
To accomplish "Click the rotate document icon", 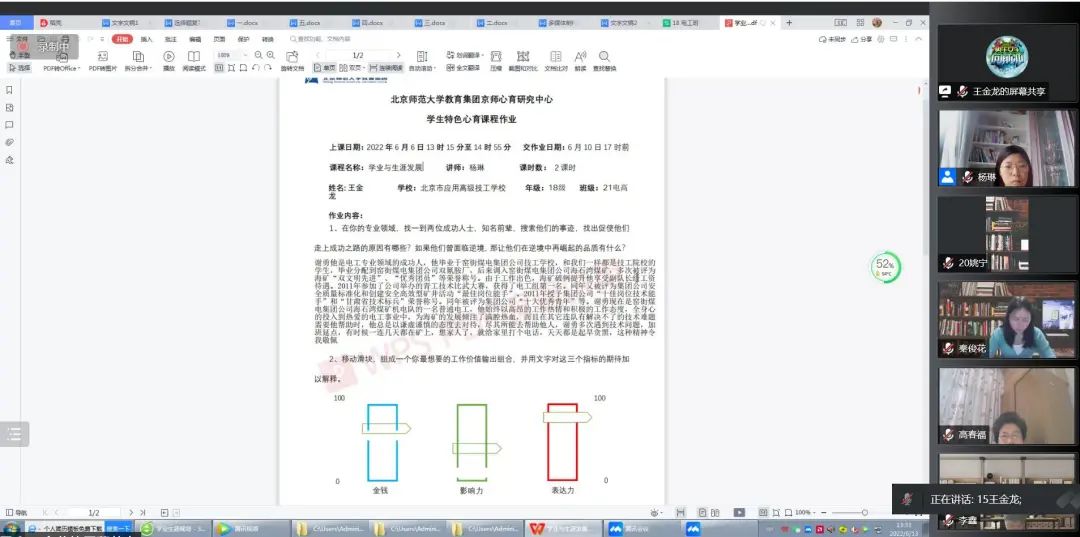I will click(x=292, y=56).
